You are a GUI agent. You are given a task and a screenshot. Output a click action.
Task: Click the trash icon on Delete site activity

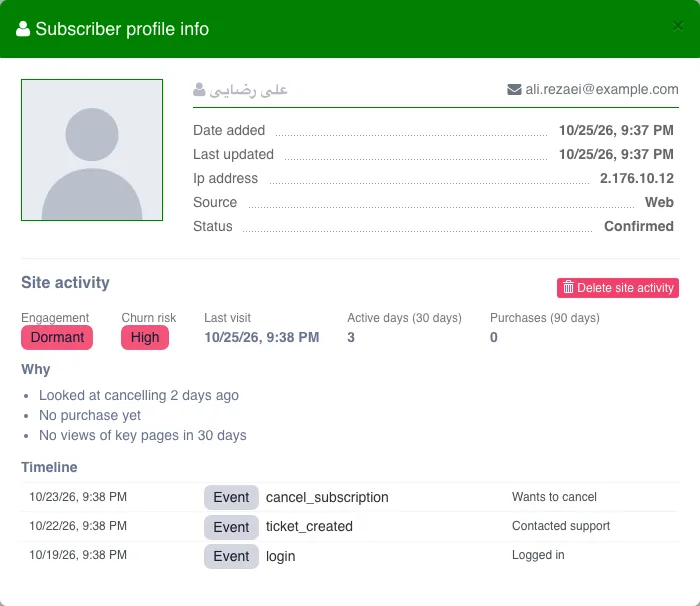click(568, 287)
